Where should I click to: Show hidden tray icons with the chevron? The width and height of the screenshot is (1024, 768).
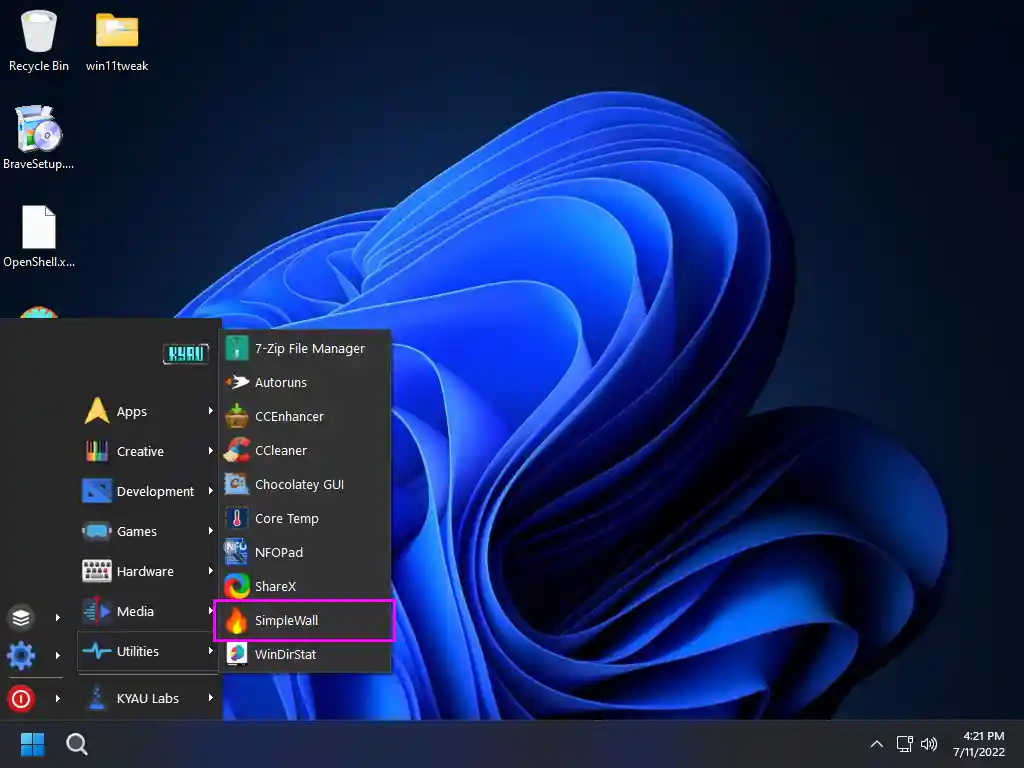click(876, 744)
